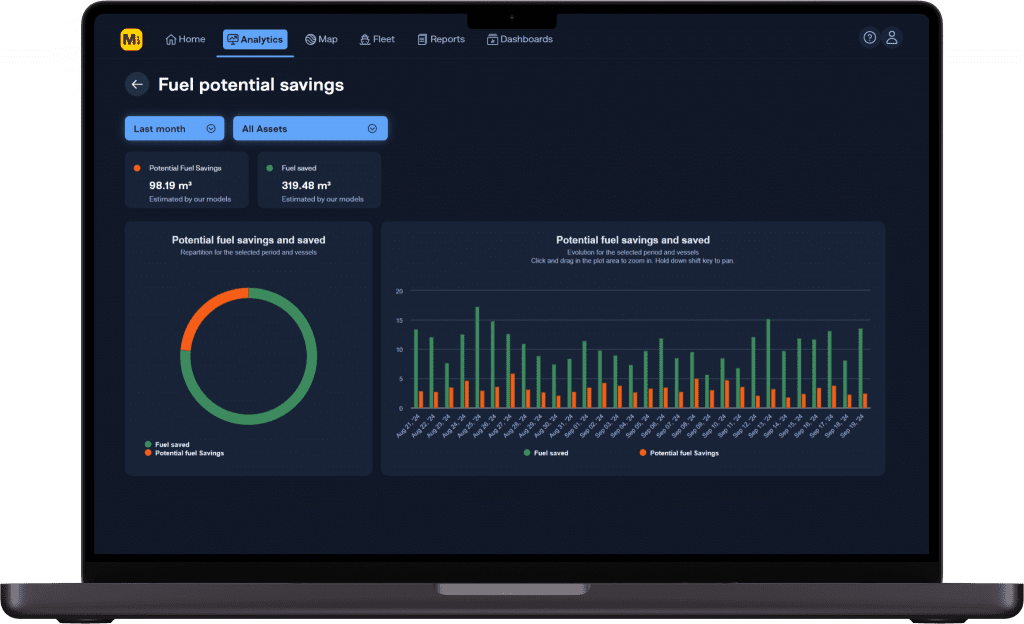1024x624 pixels.
Task: Click the Dashboards icon in navbar
Action: tap(492, 40)
